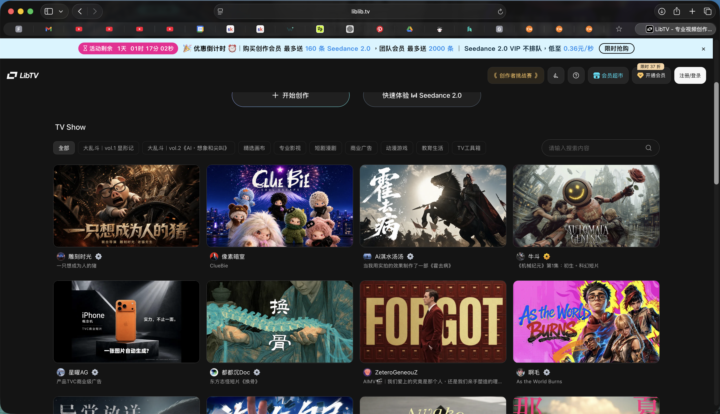Open the 创作者挑战赛 button

click(516, 75)
